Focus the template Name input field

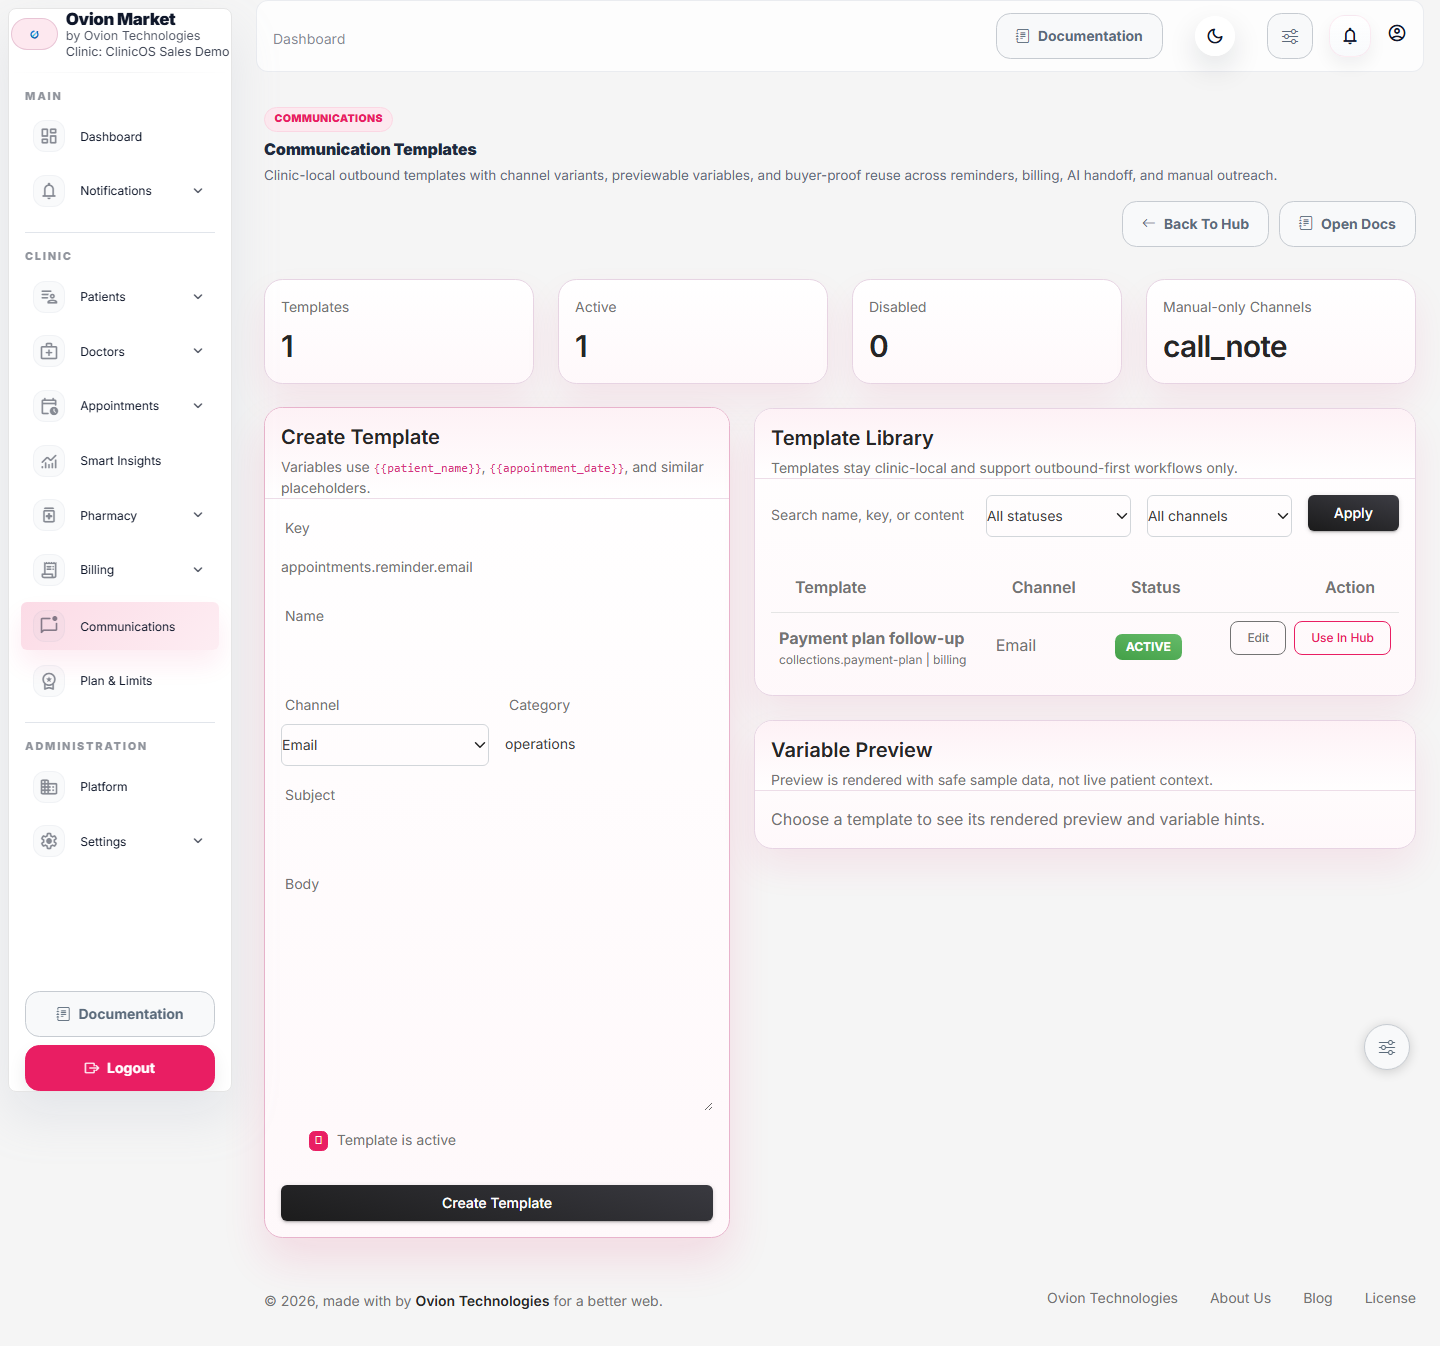(x=497, y=656)
